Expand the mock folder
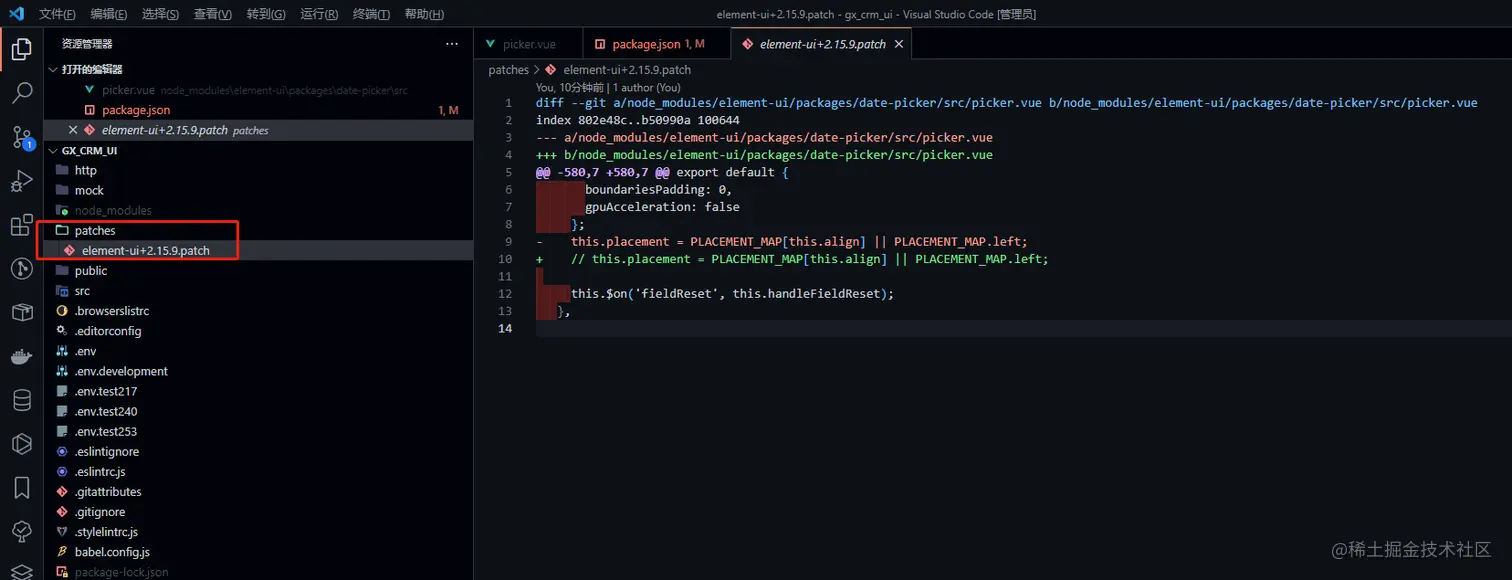The width and height of the screenshot is (1512, 580). 89,190
